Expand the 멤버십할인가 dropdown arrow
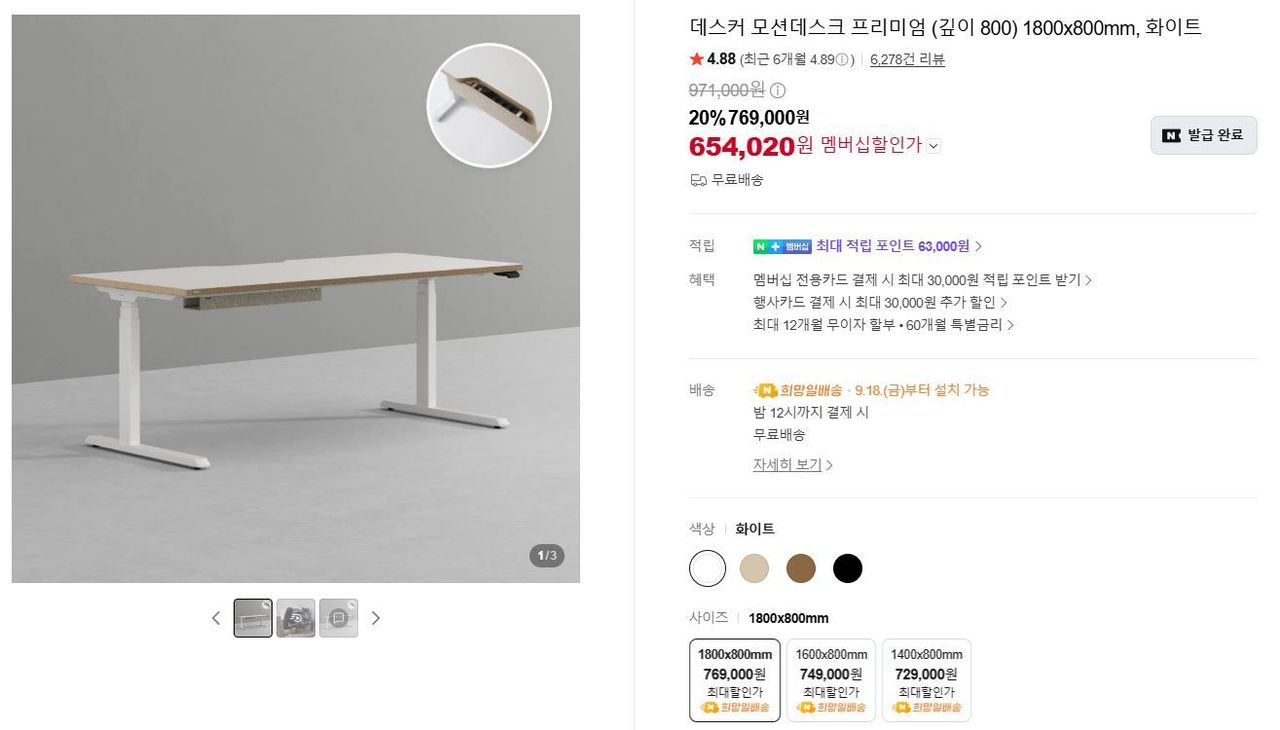 point(934,146)
